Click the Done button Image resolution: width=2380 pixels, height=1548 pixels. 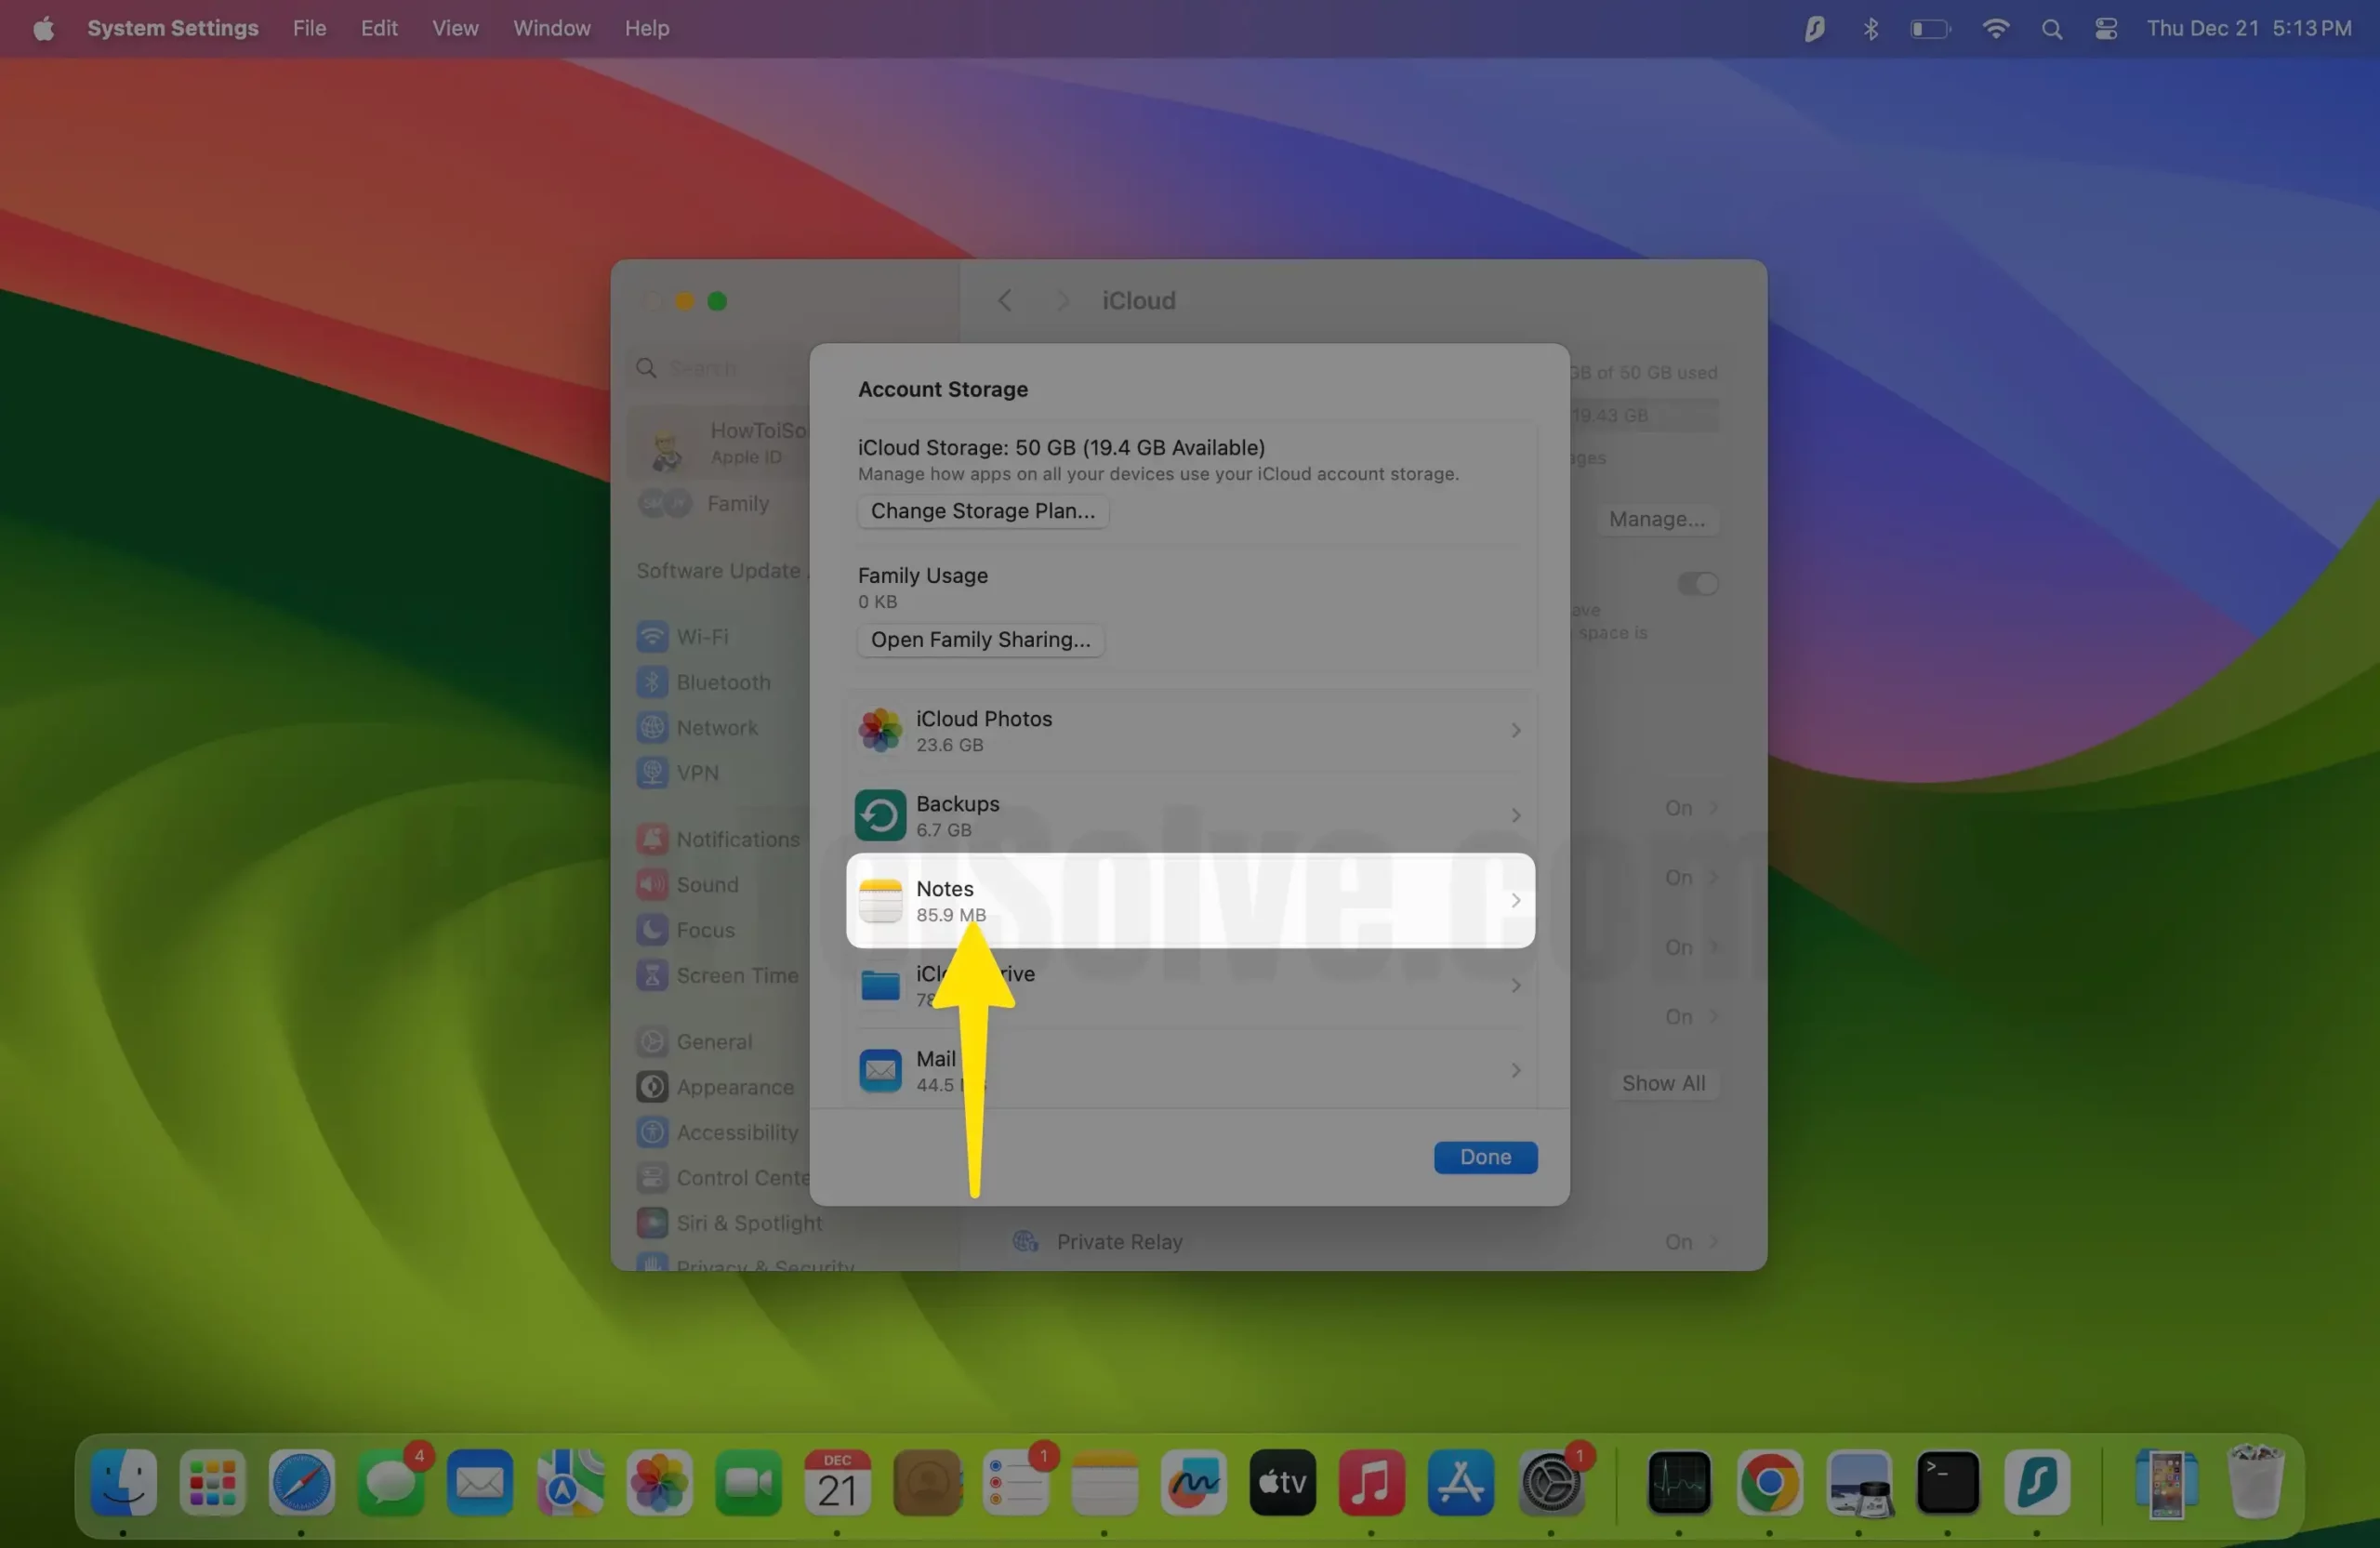[x=1485, y=1157]
